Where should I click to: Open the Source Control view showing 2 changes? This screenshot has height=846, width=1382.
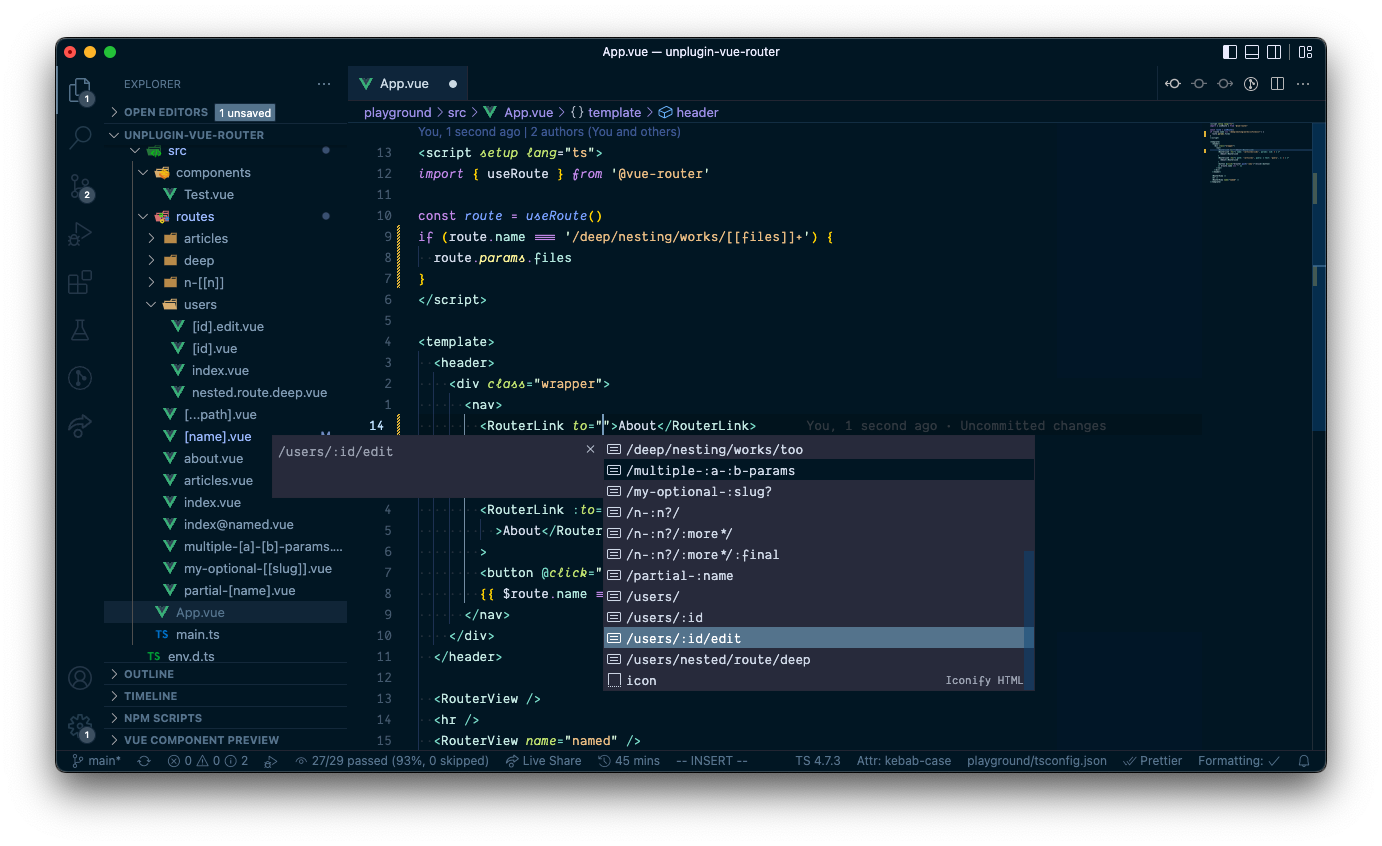tap(80, 186)
